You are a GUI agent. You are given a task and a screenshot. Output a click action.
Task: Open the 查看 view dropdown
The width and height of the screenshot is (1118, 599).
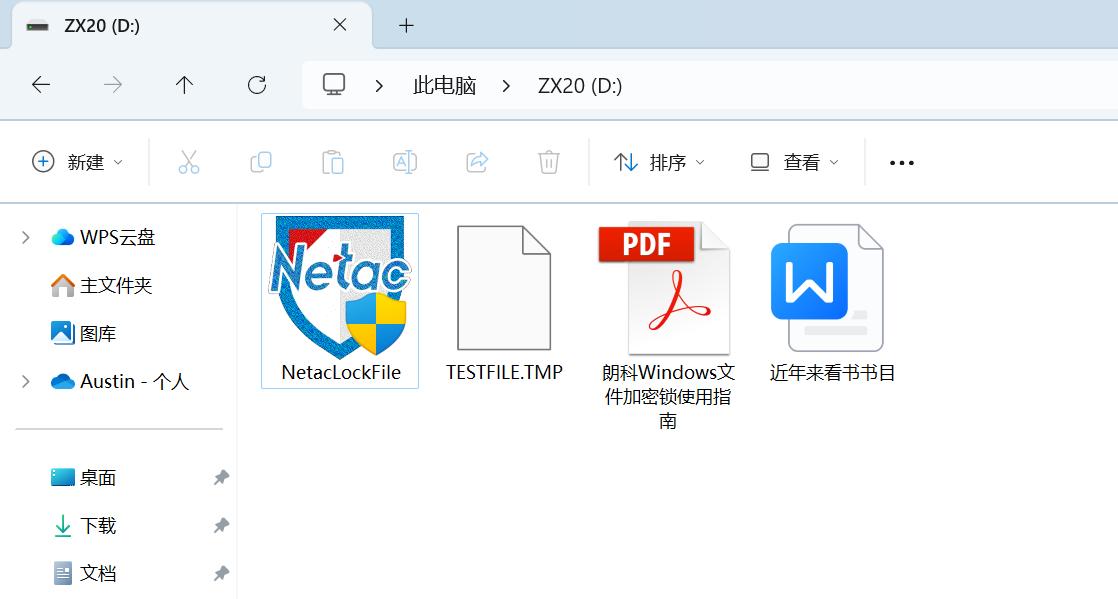pyautogui.click(x=794, y=163)
